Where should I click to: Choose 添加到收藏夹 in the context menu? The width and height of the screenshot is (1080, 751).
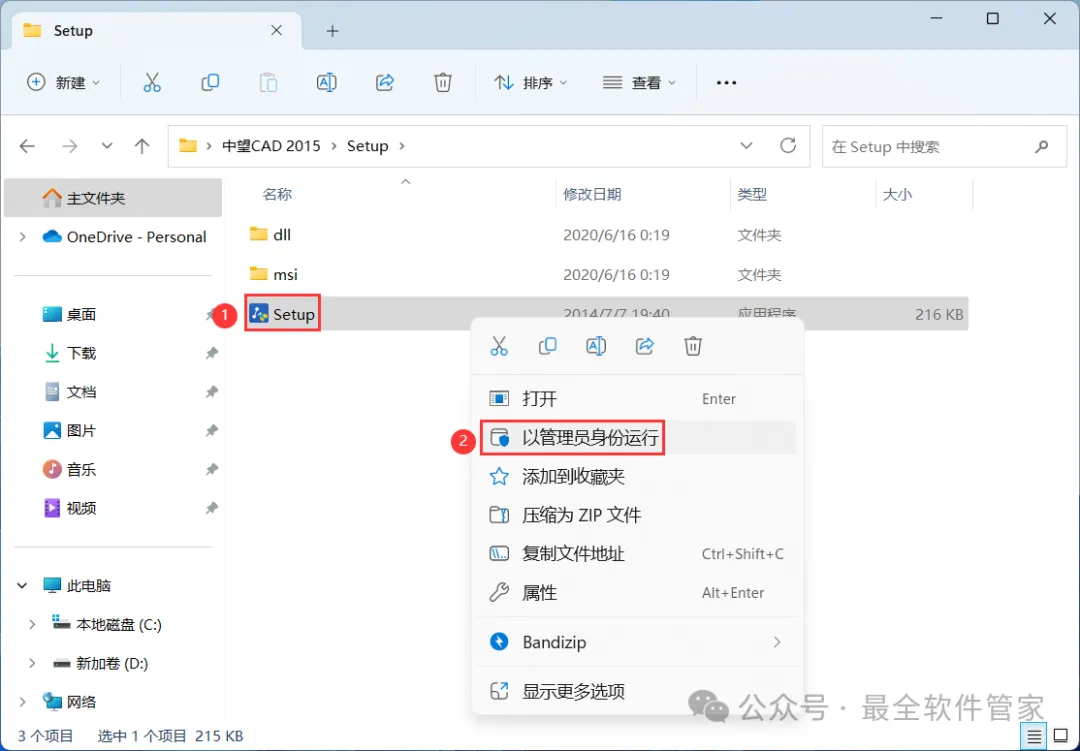[x=638, y=476]
